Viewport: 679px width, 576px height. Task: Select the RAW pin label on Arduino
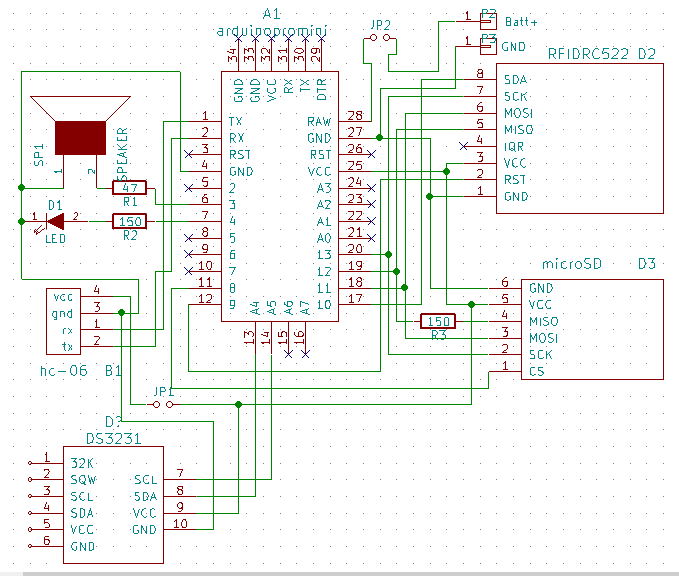tap(319, 122)
